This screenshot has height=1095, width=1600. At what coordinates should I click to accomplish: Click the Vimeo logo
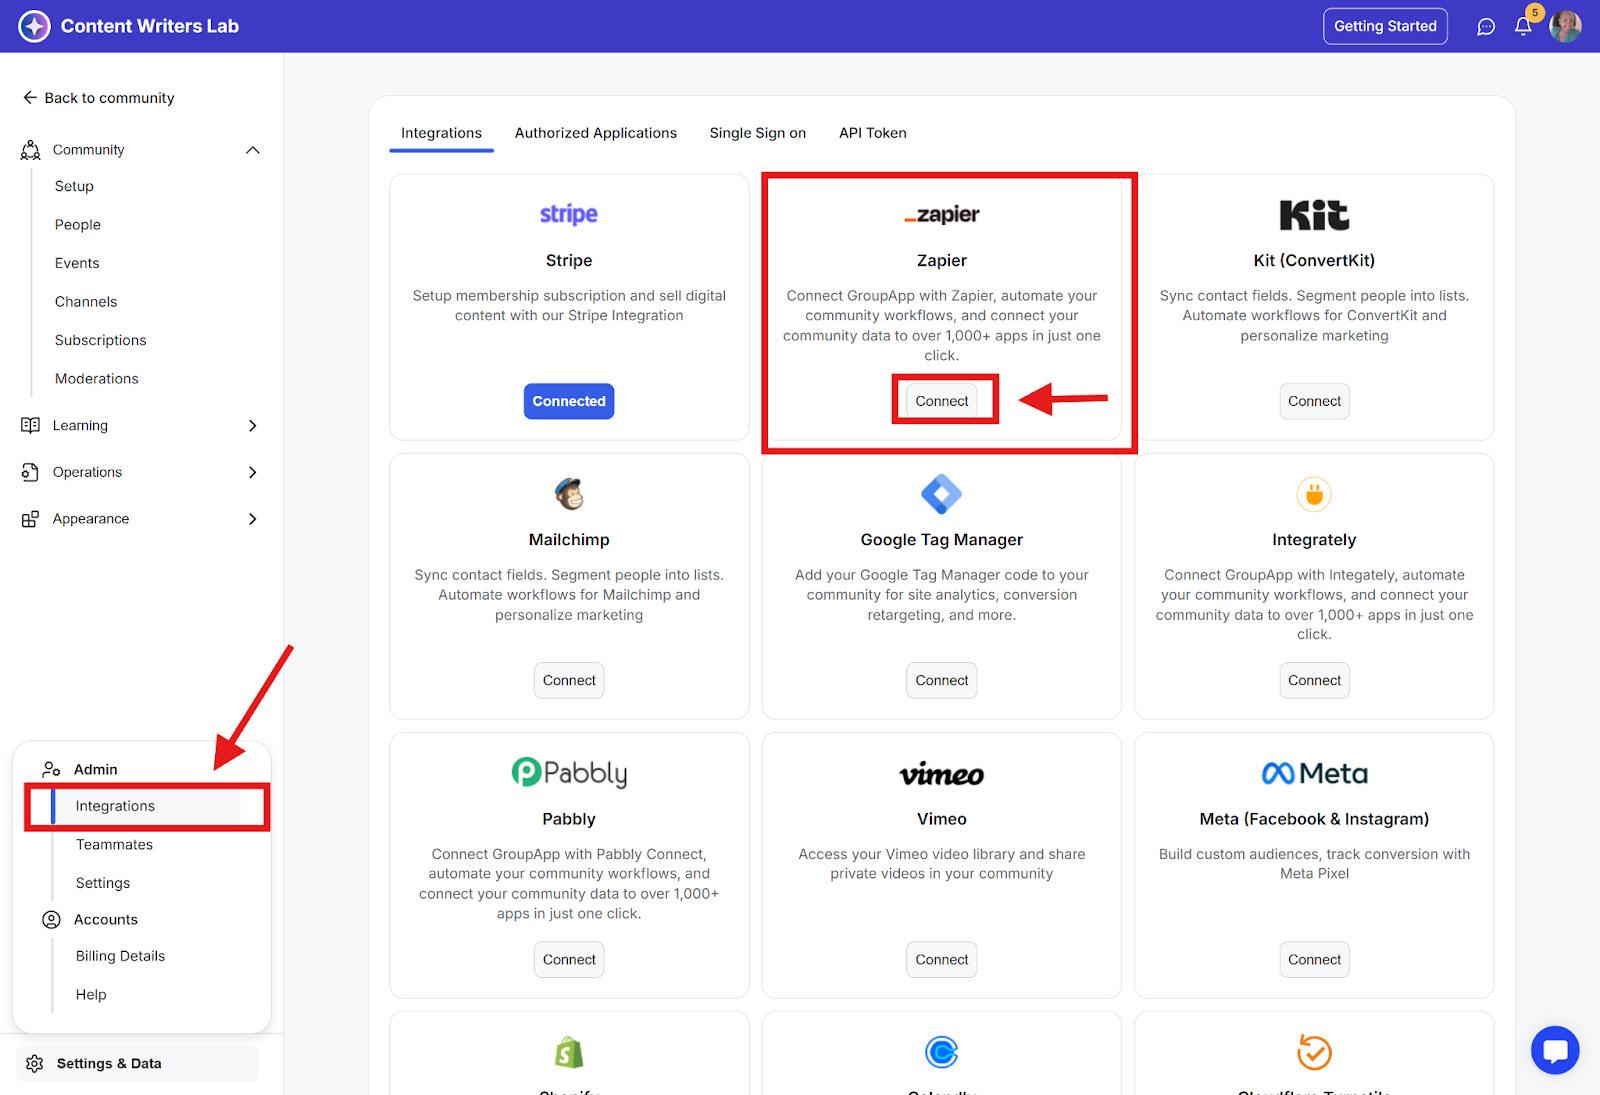point(942,774)
